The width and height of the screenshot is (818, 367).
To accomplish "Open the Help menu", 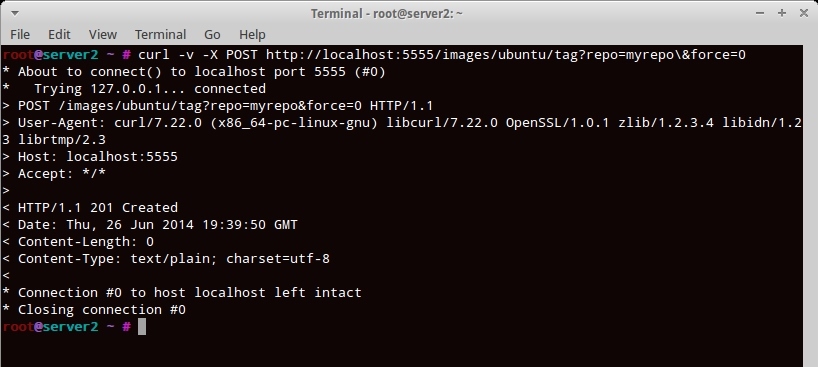I will [252, 34].
